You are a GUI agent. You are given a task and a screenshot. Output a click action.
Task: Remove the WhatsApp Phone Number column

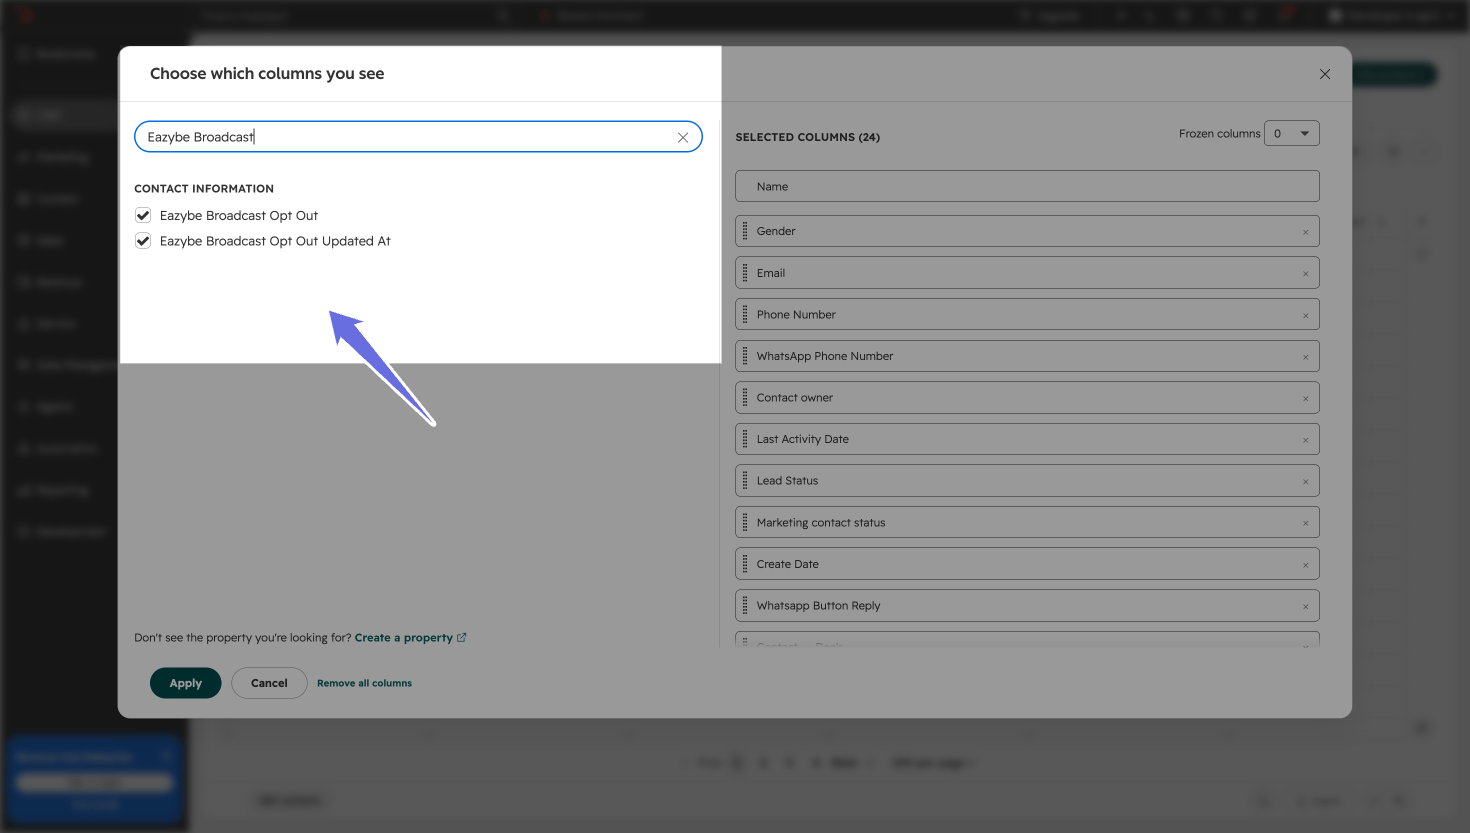click(x=1305, y=357)
